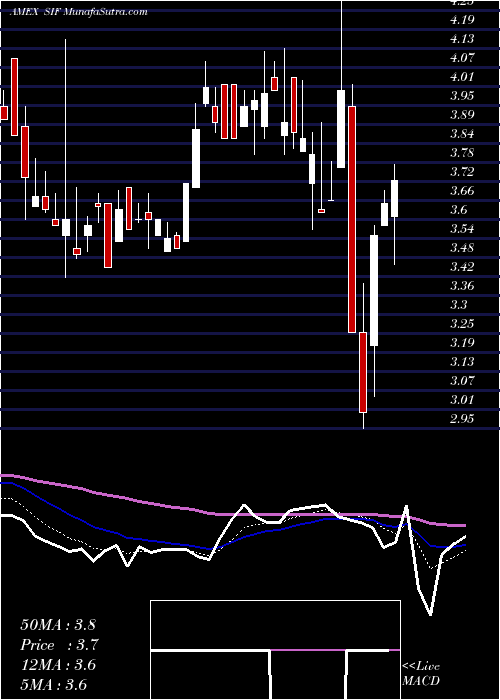Click the 4.19 price axis label
The height and width of the screenshot is (700, 500).
[462, 20]
